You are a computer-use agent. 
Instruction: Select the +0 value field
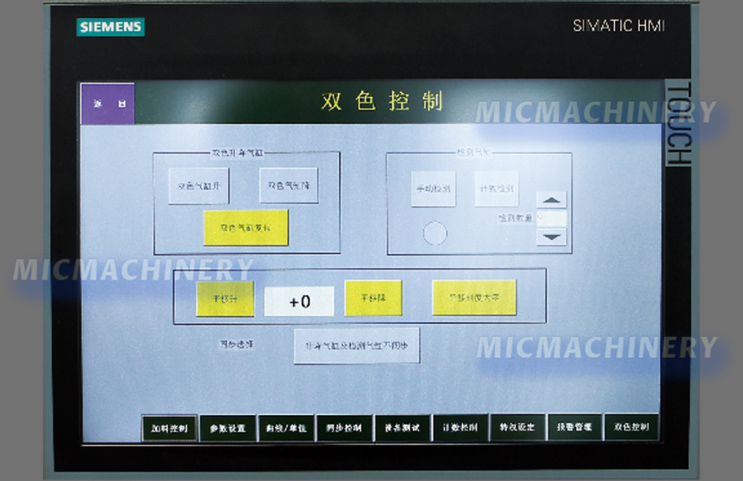point(299,301)
